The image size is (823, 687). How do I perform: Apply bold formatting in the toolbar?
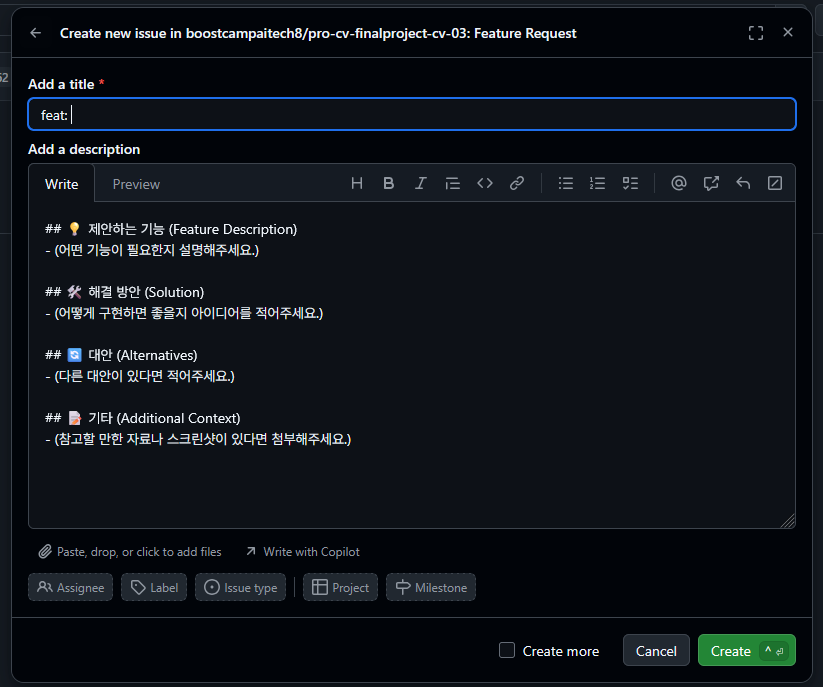(x=388, y=183)
